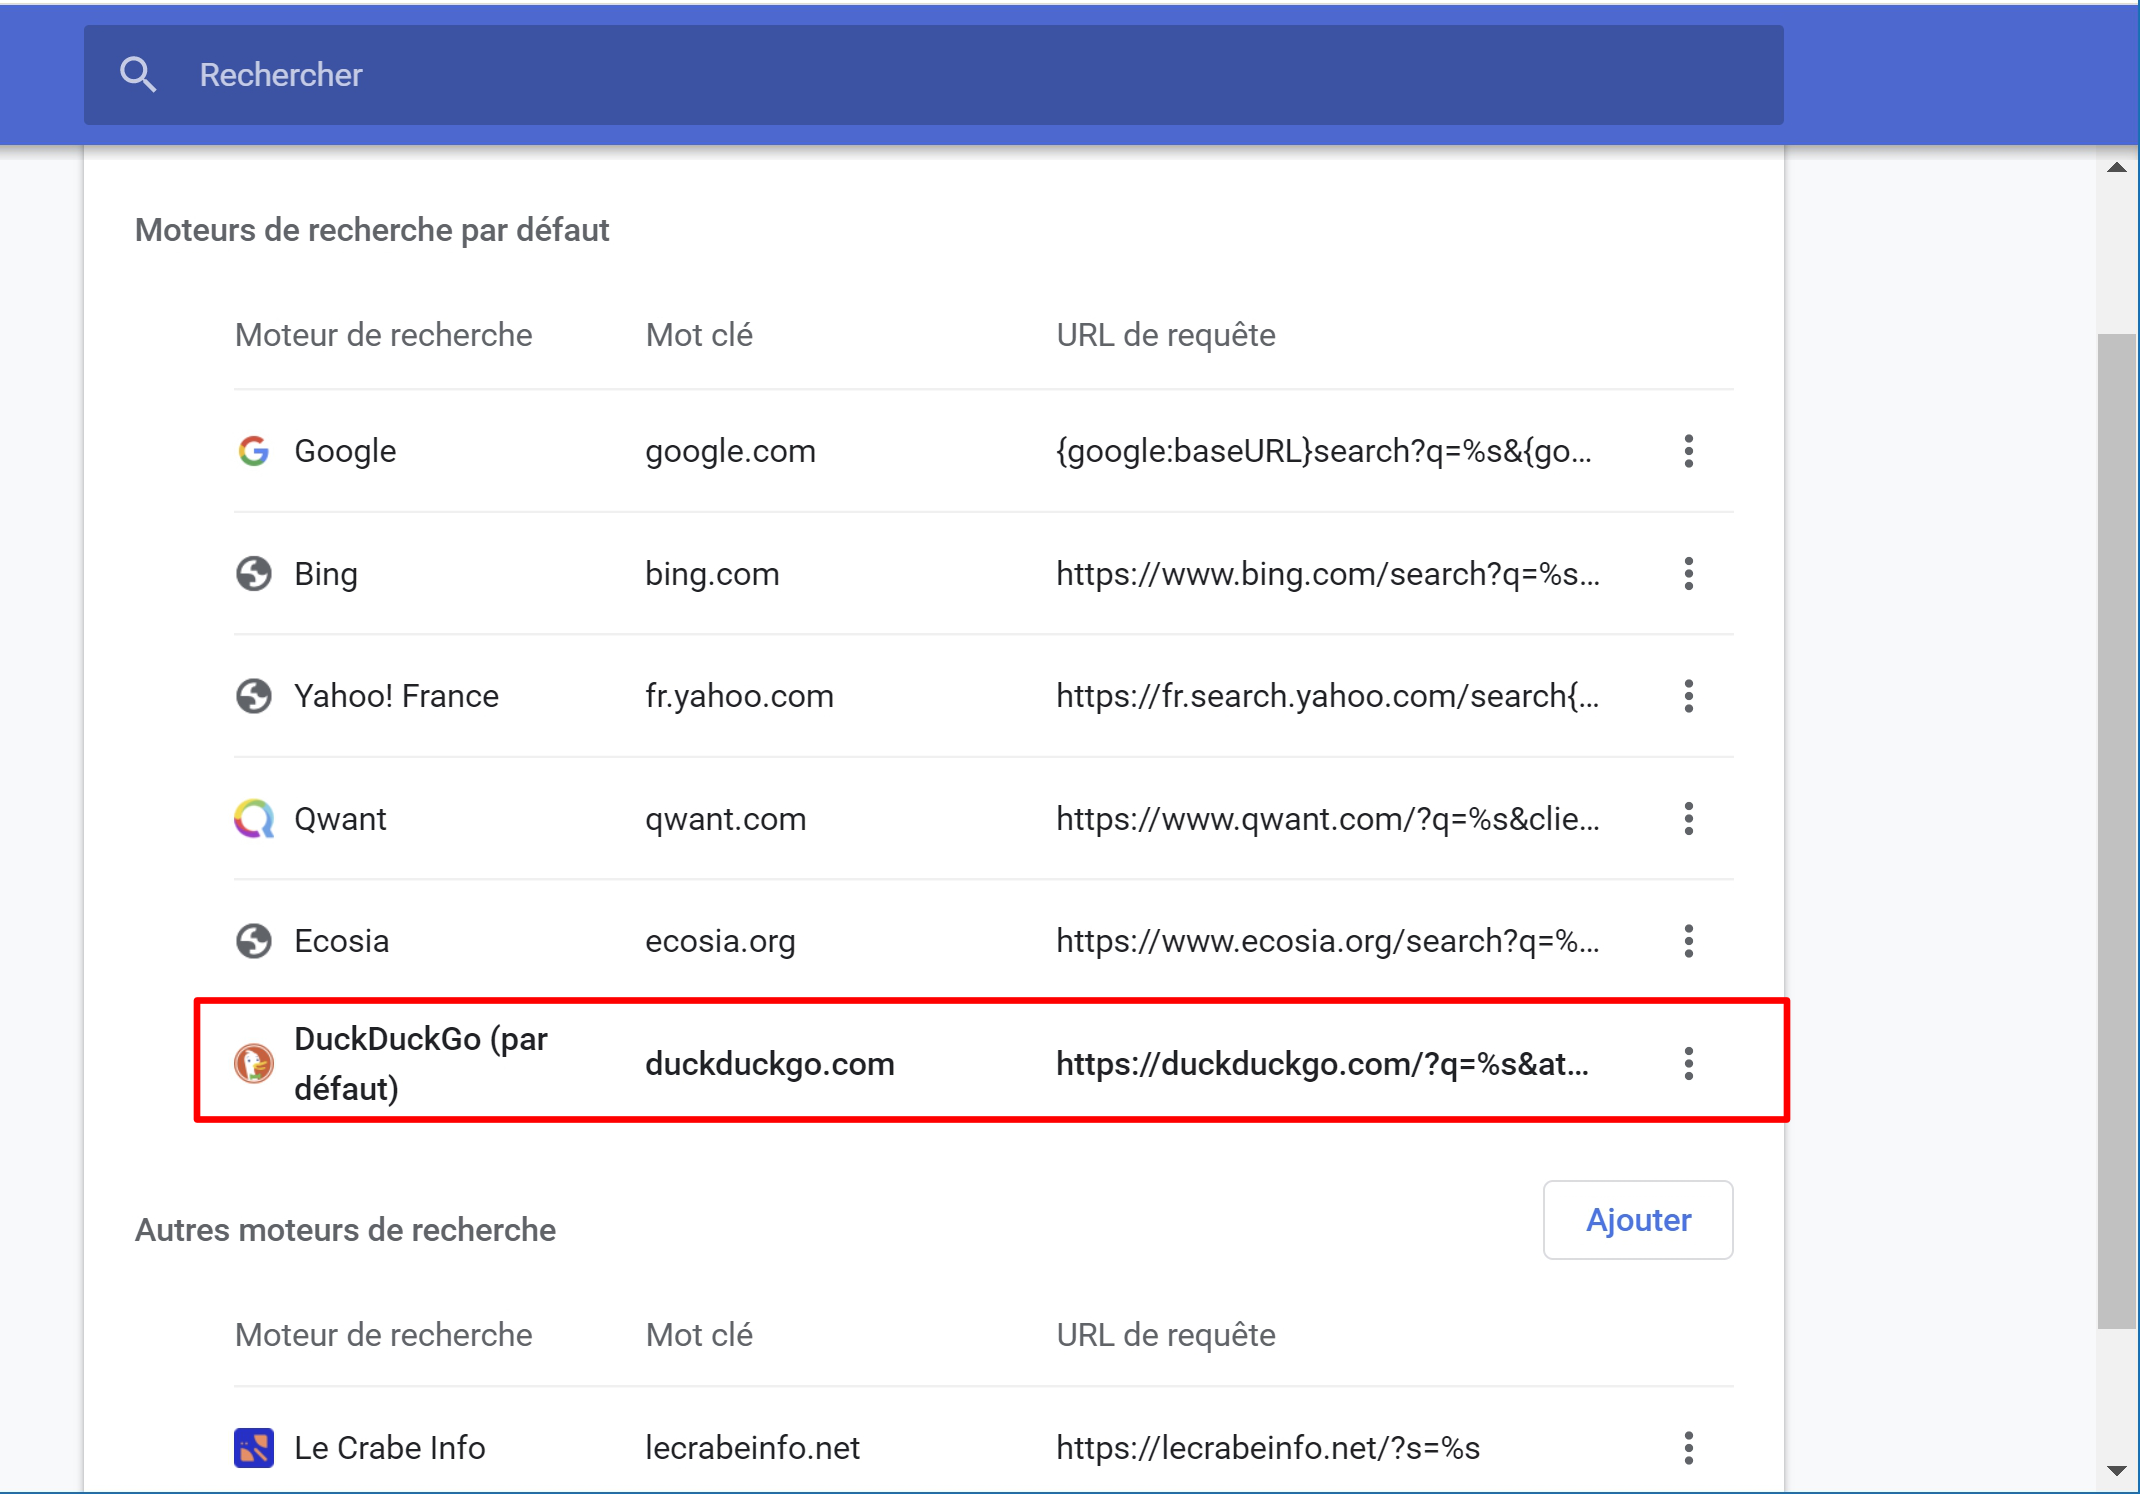This screenshot has height=1494, width=2140.
Task: Click inside the Rechercher search field
Action: coord(934,75)
